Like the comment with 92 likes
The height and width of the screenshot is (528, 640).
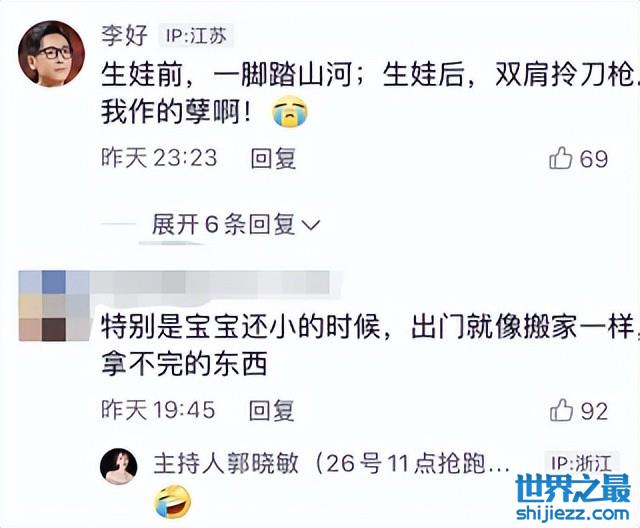[x=561, y=410]
